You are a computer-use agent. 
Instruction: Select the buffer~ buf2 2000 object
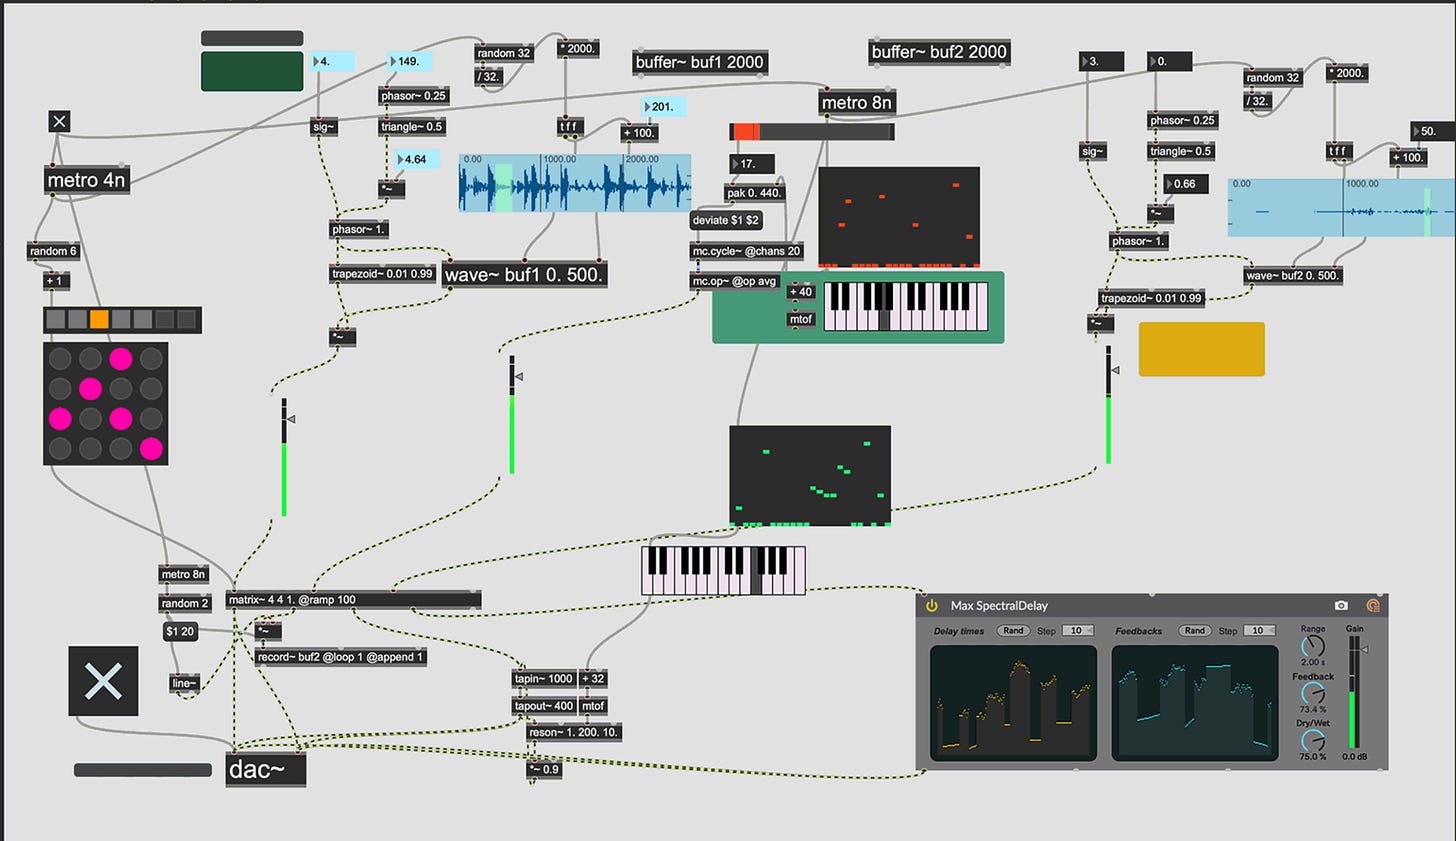pos(939,52)
